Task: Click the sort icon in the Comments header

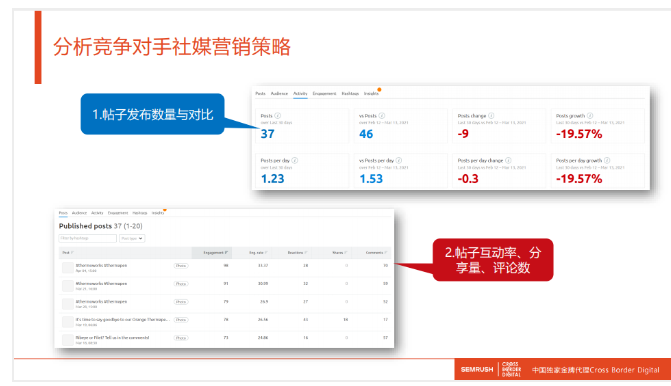Action: click(x=386, y=252)
